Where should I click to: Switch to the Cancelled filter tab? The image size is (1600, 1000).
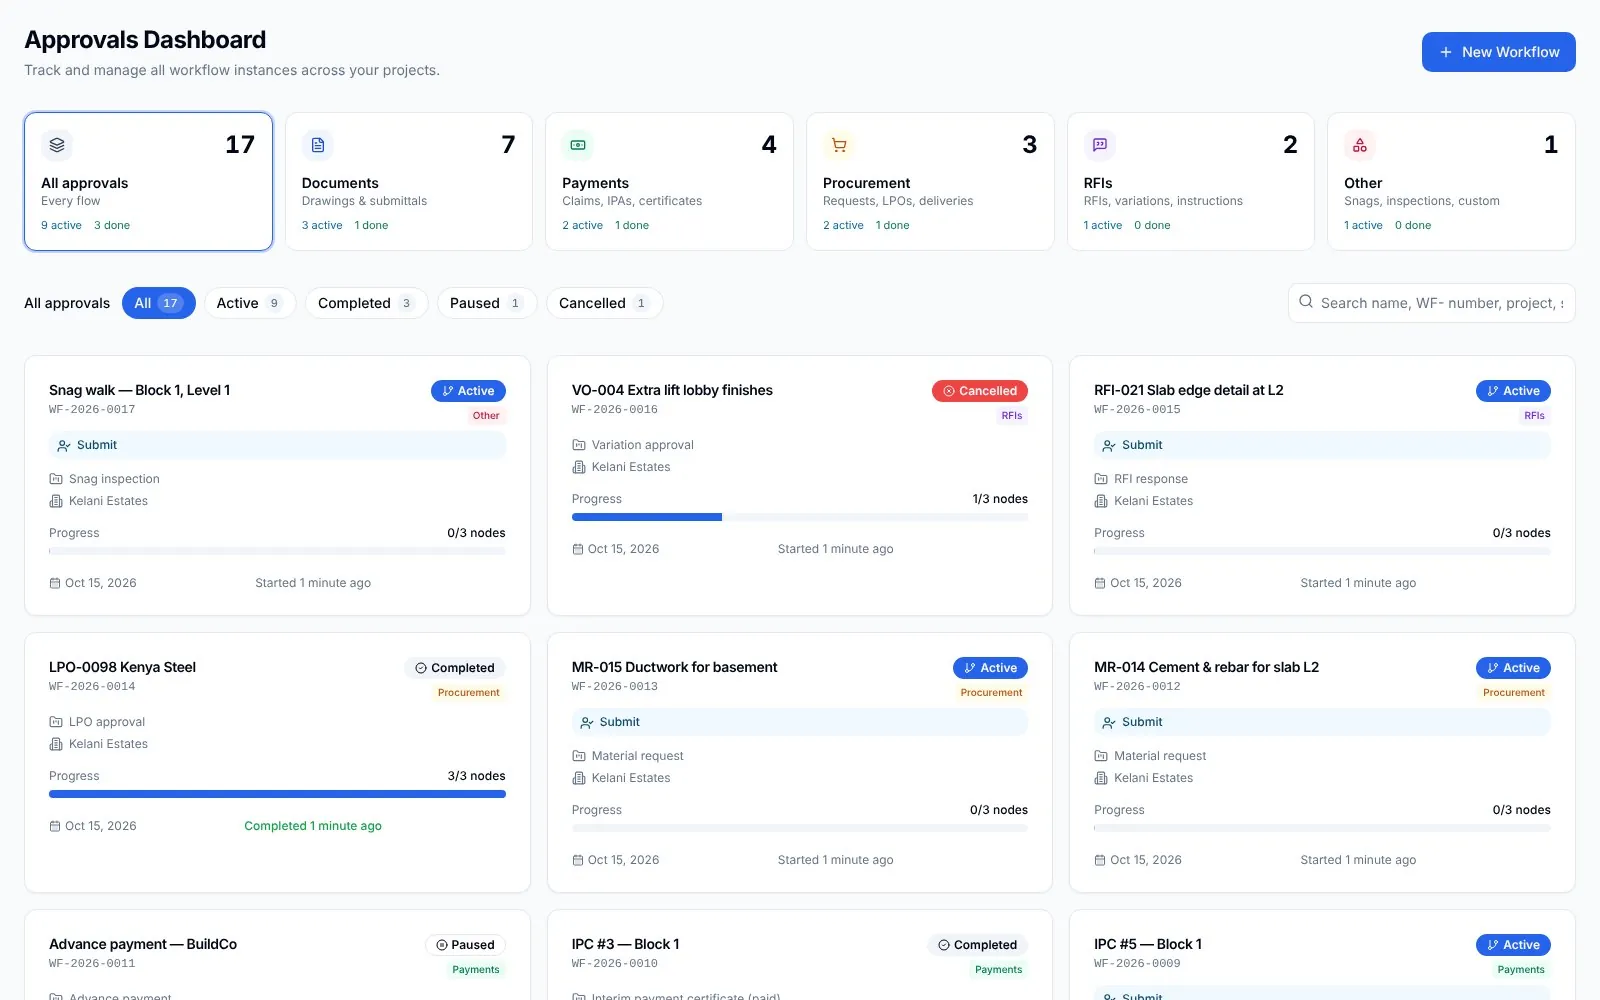pos(604,303)
